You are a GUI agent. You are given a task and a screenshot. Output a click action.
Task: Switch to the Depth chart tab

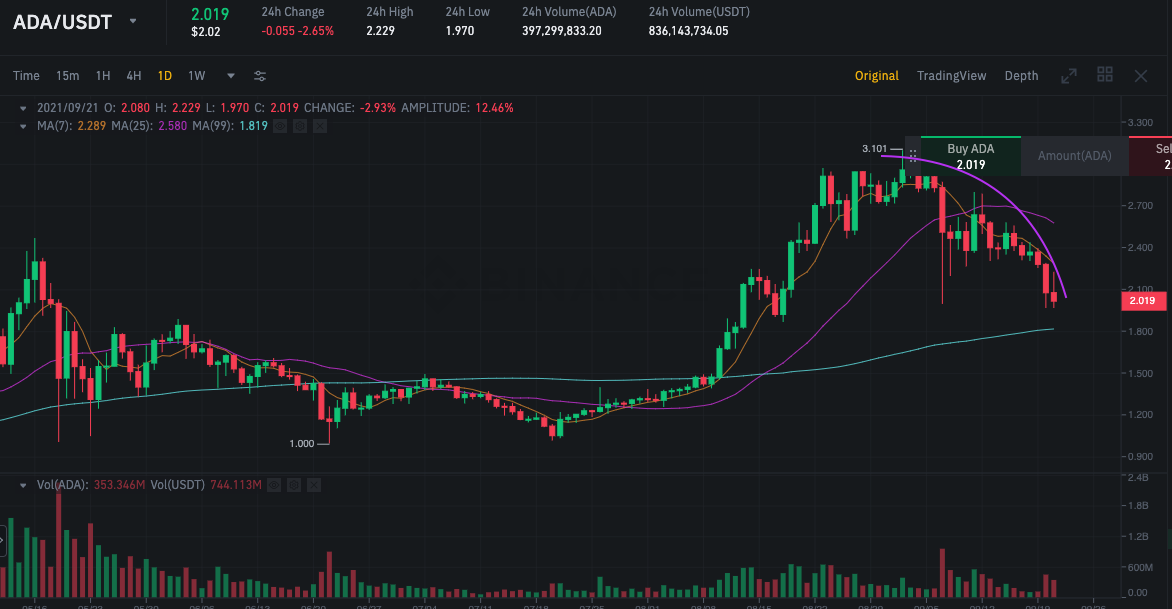1021,76
